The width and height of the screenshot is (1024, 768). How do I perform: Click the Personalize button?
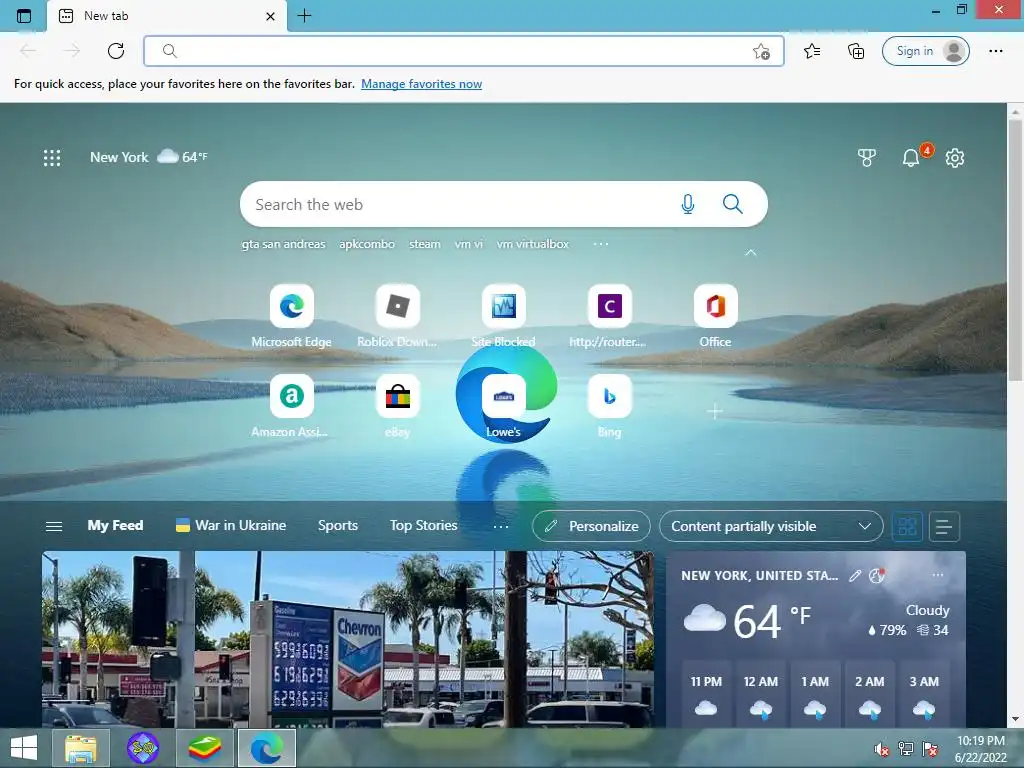(591, 526)
